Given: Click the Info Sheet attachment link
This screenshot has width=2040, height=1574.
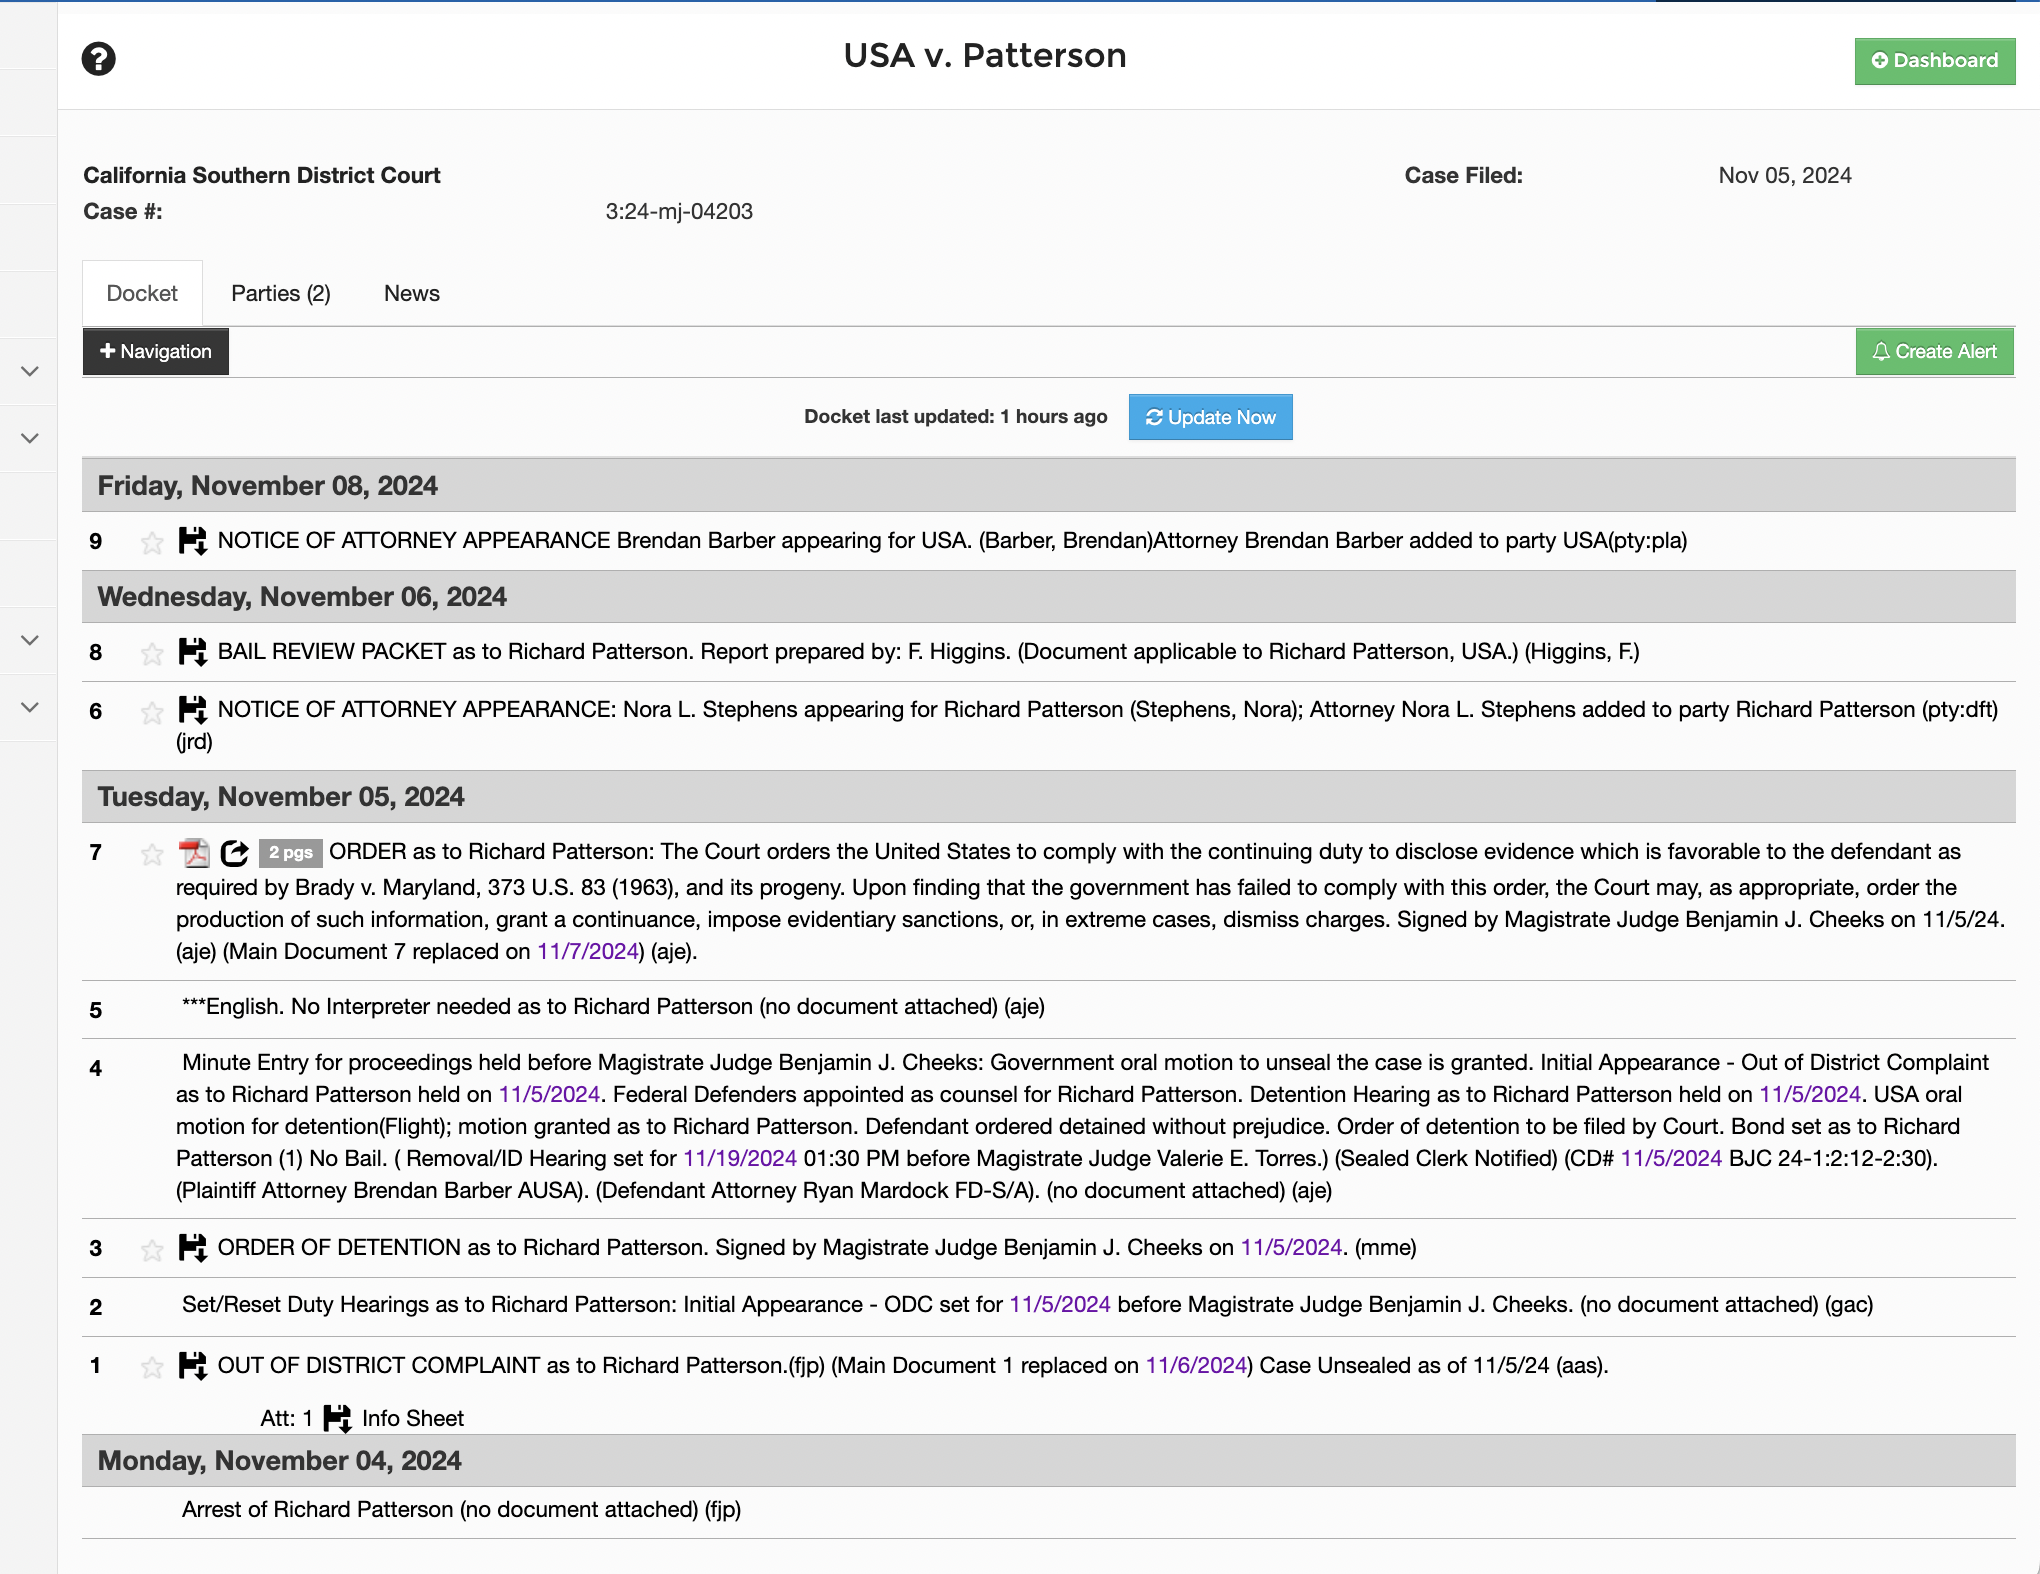Looking at the screenshot, I should point(413,1419).
